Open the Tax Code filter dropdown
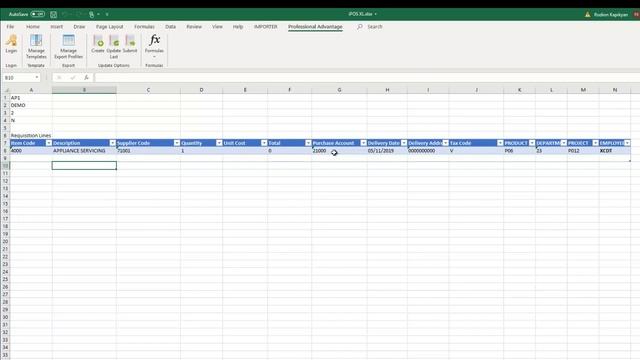Image resolution: width=640 pixels, height=360 pixels. tap(500, 143)
